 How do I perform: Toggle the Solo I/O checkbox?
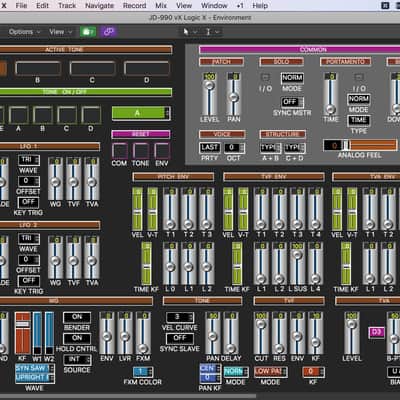[265, 78]
